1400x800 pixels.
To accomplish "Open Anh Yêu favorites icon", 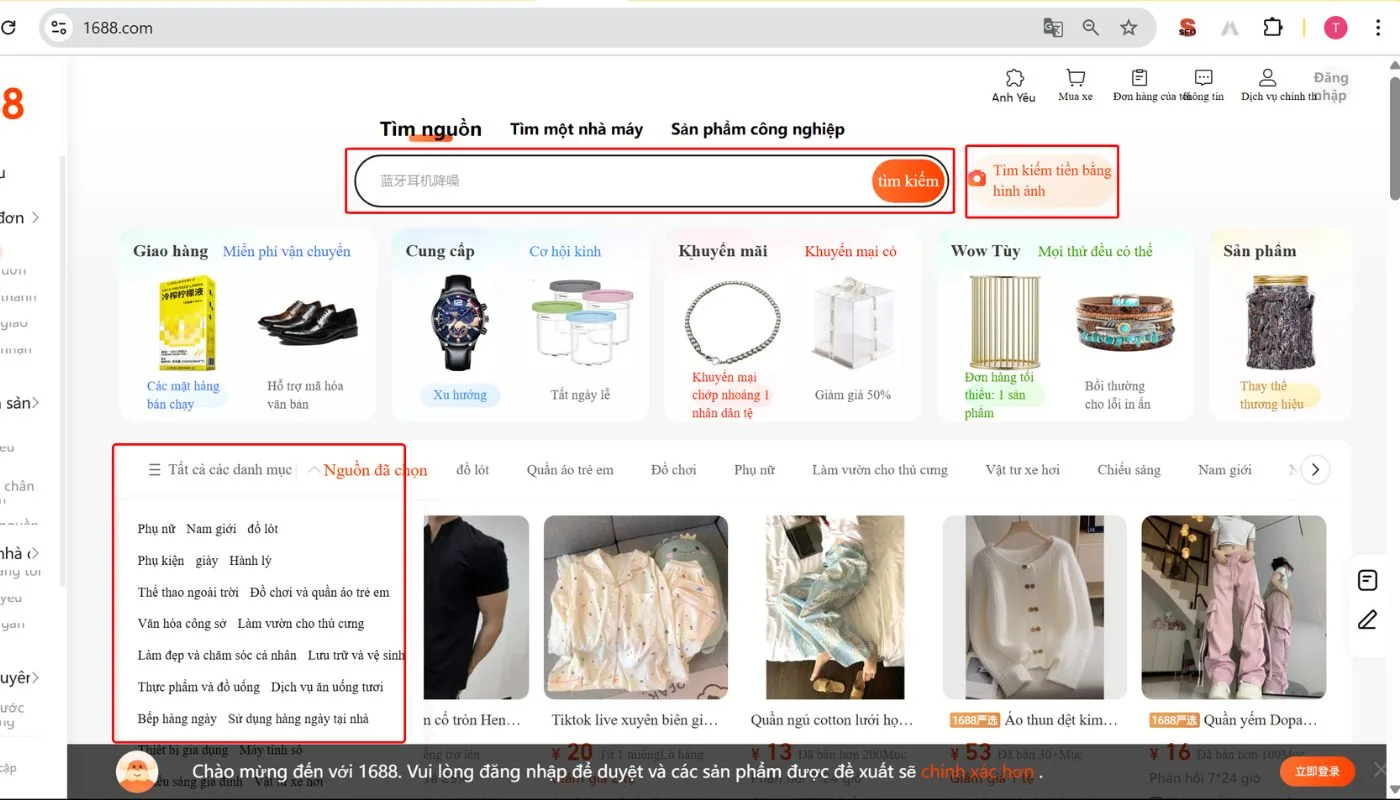I will click(1014, 78).
